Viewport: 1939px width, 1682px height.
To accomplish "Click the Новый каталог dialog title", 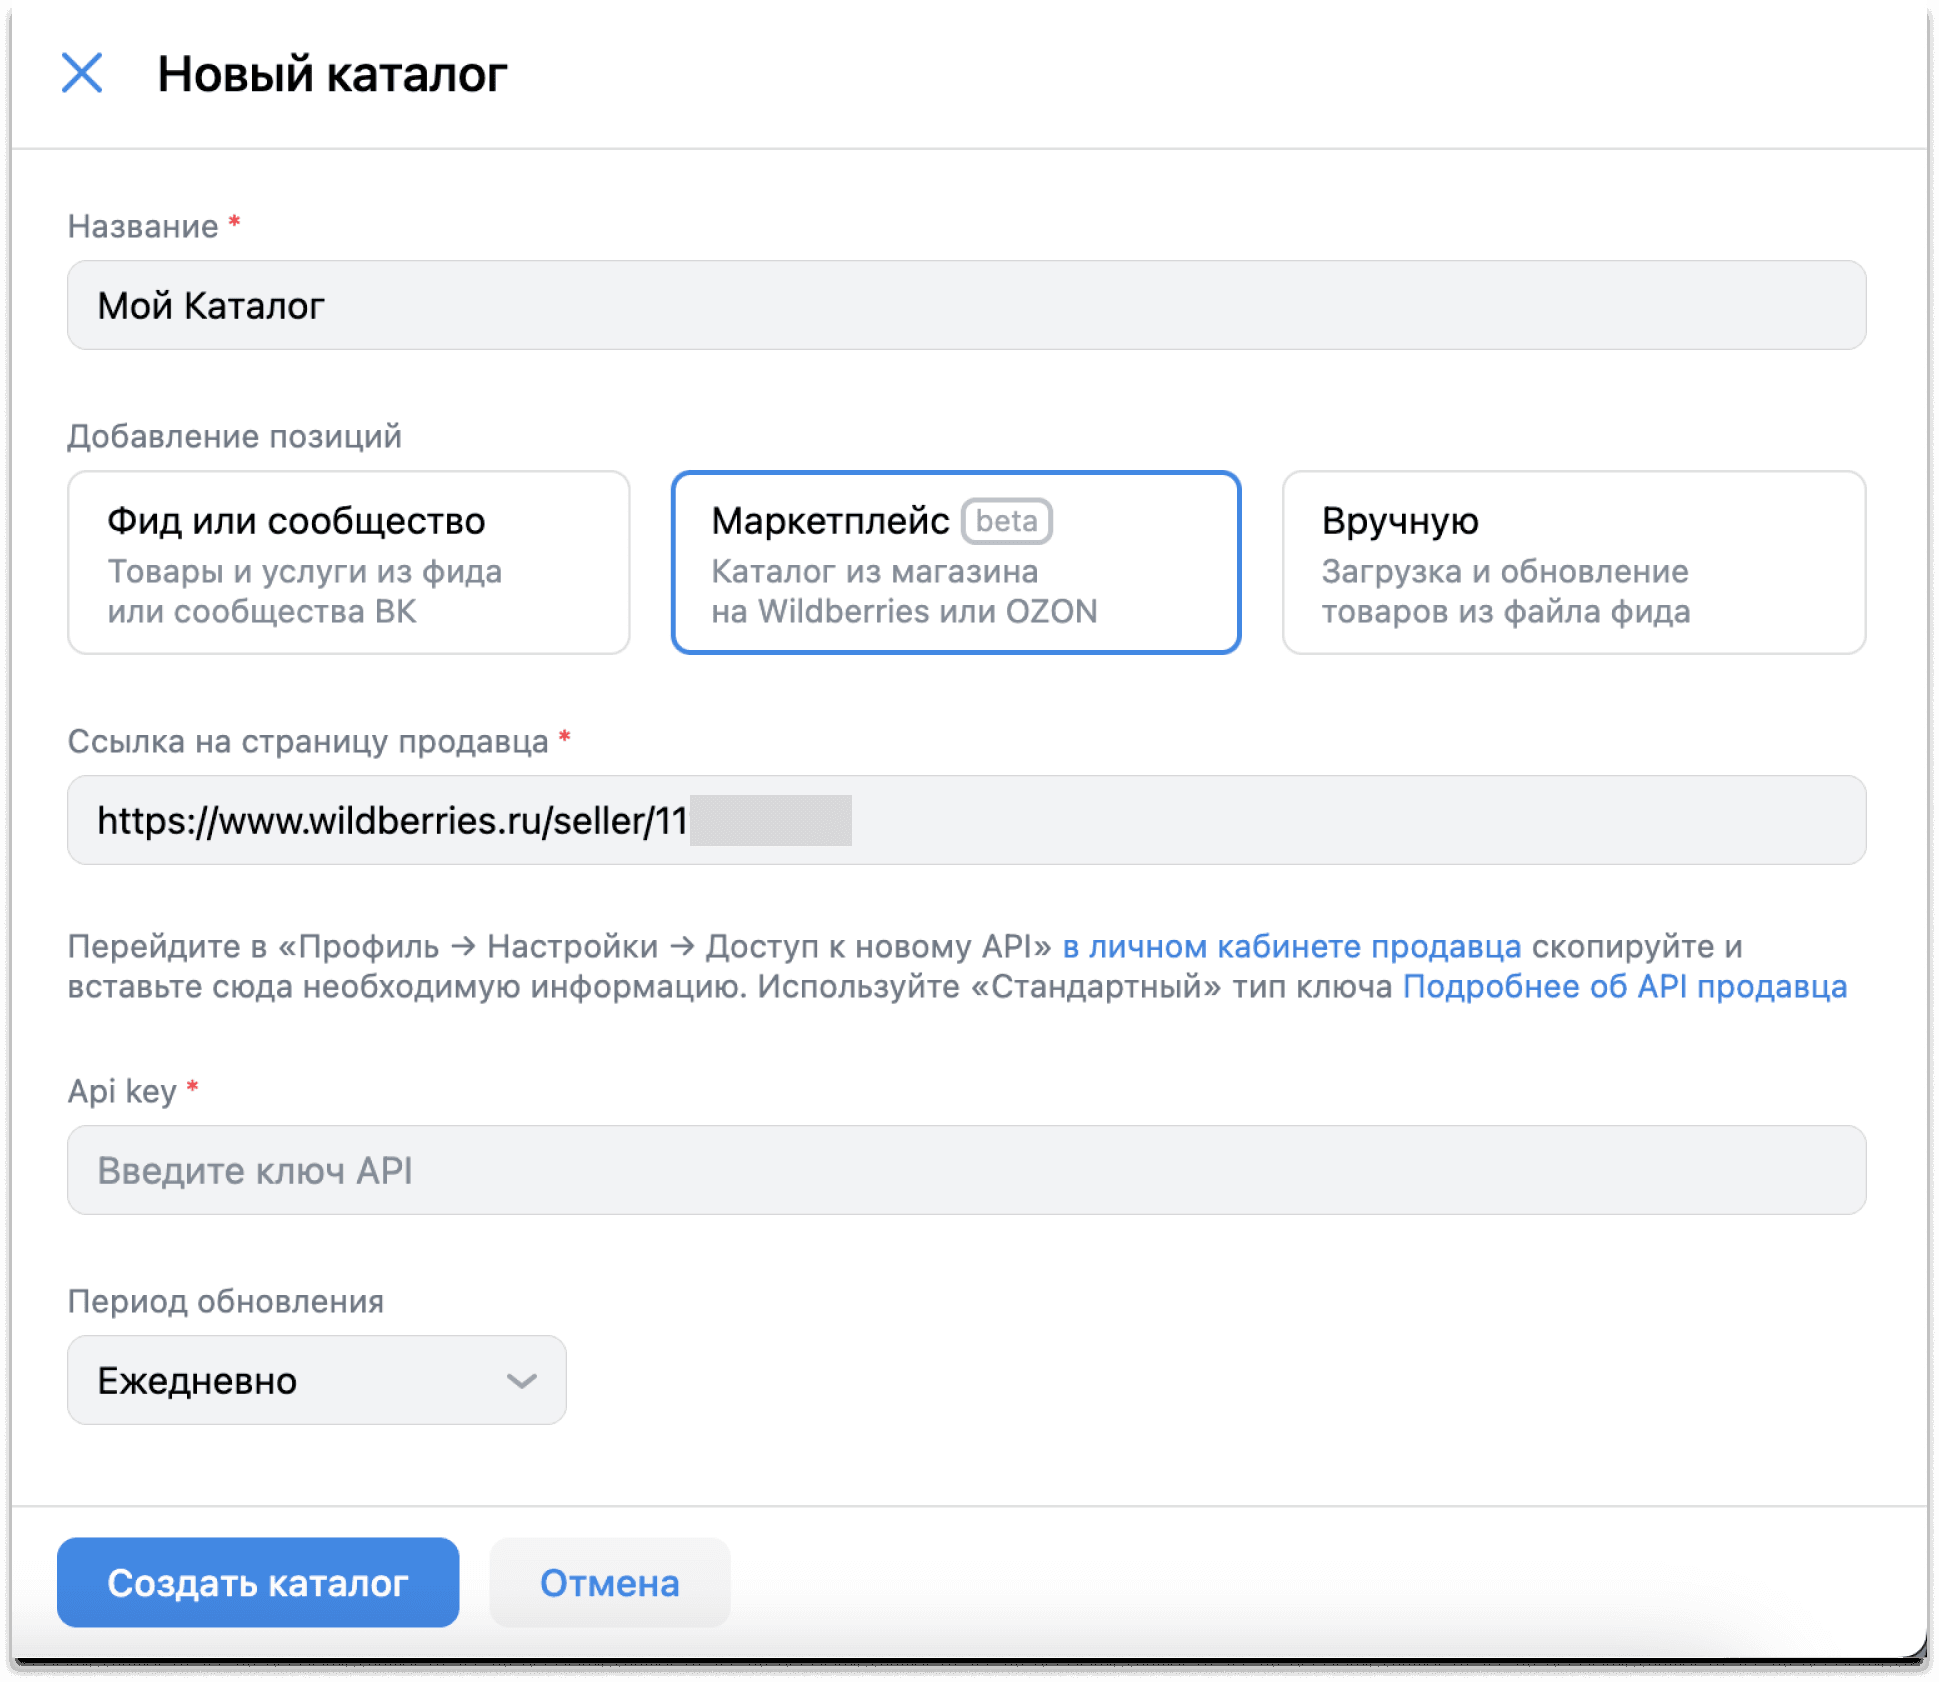I will [x=332, y=74].
